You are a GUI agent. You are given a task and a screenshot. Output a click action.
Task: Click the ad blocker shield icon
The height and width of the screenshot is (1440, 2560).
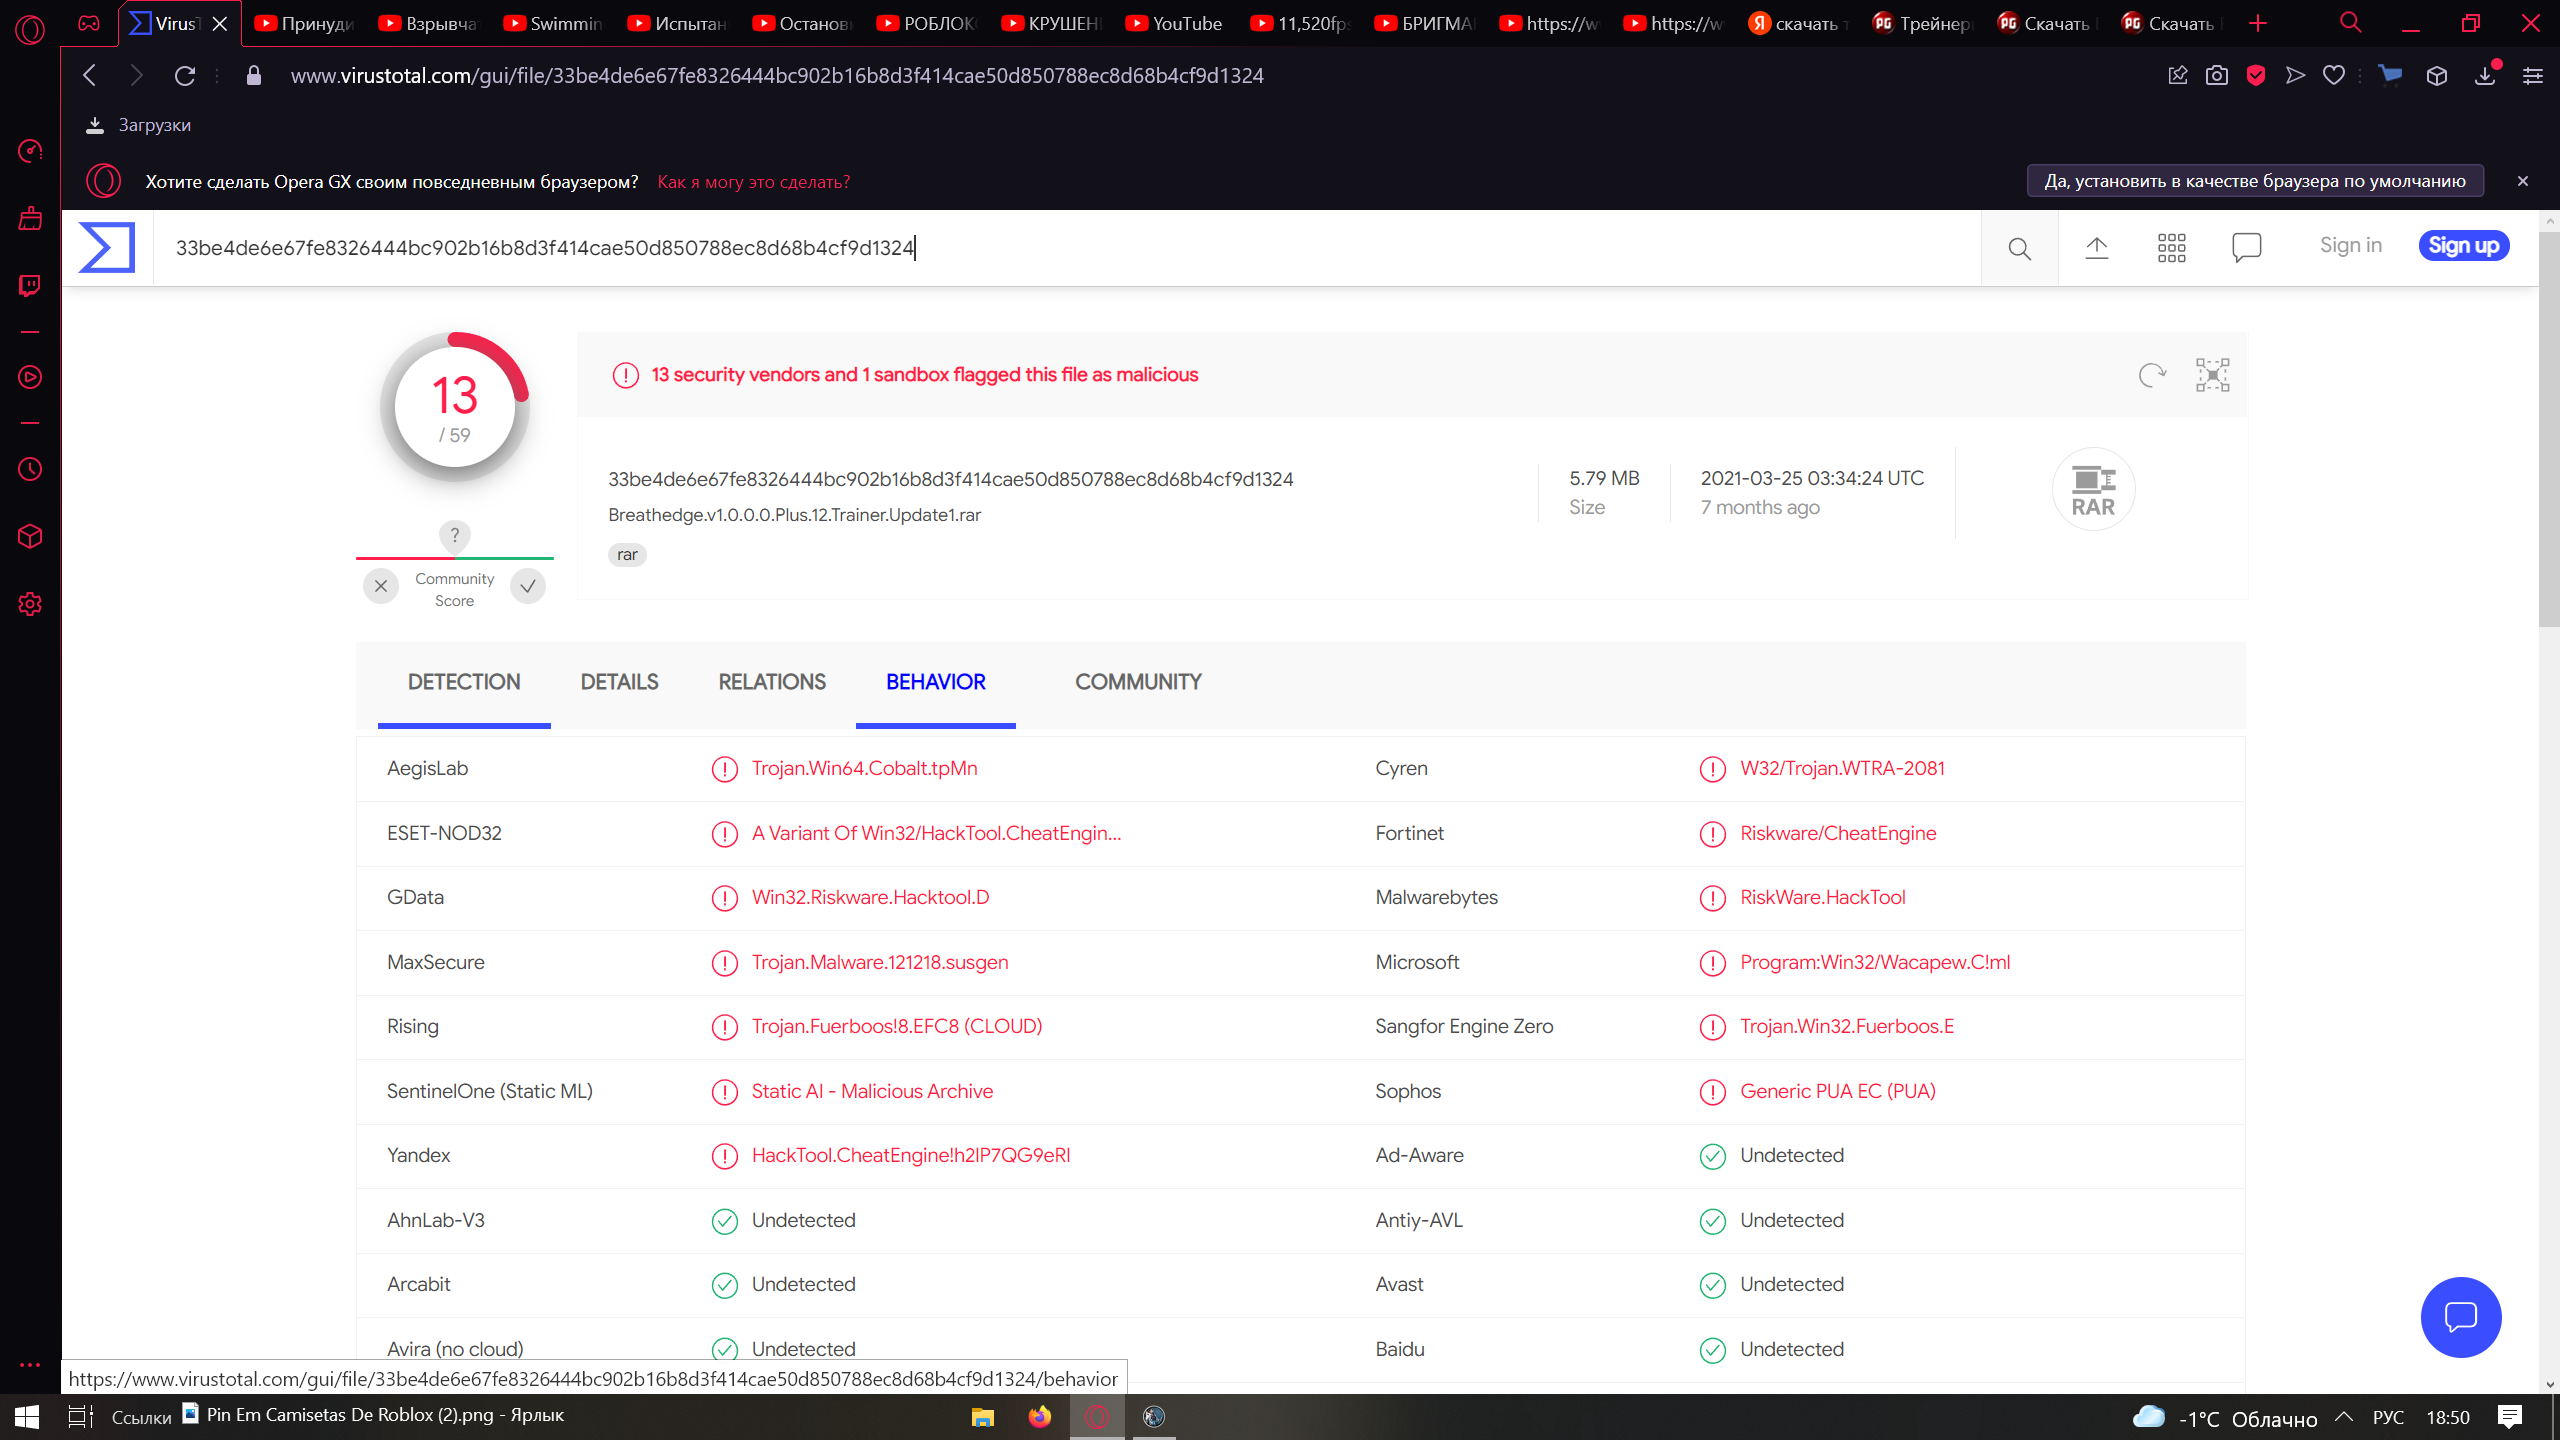coord(2256,76)
